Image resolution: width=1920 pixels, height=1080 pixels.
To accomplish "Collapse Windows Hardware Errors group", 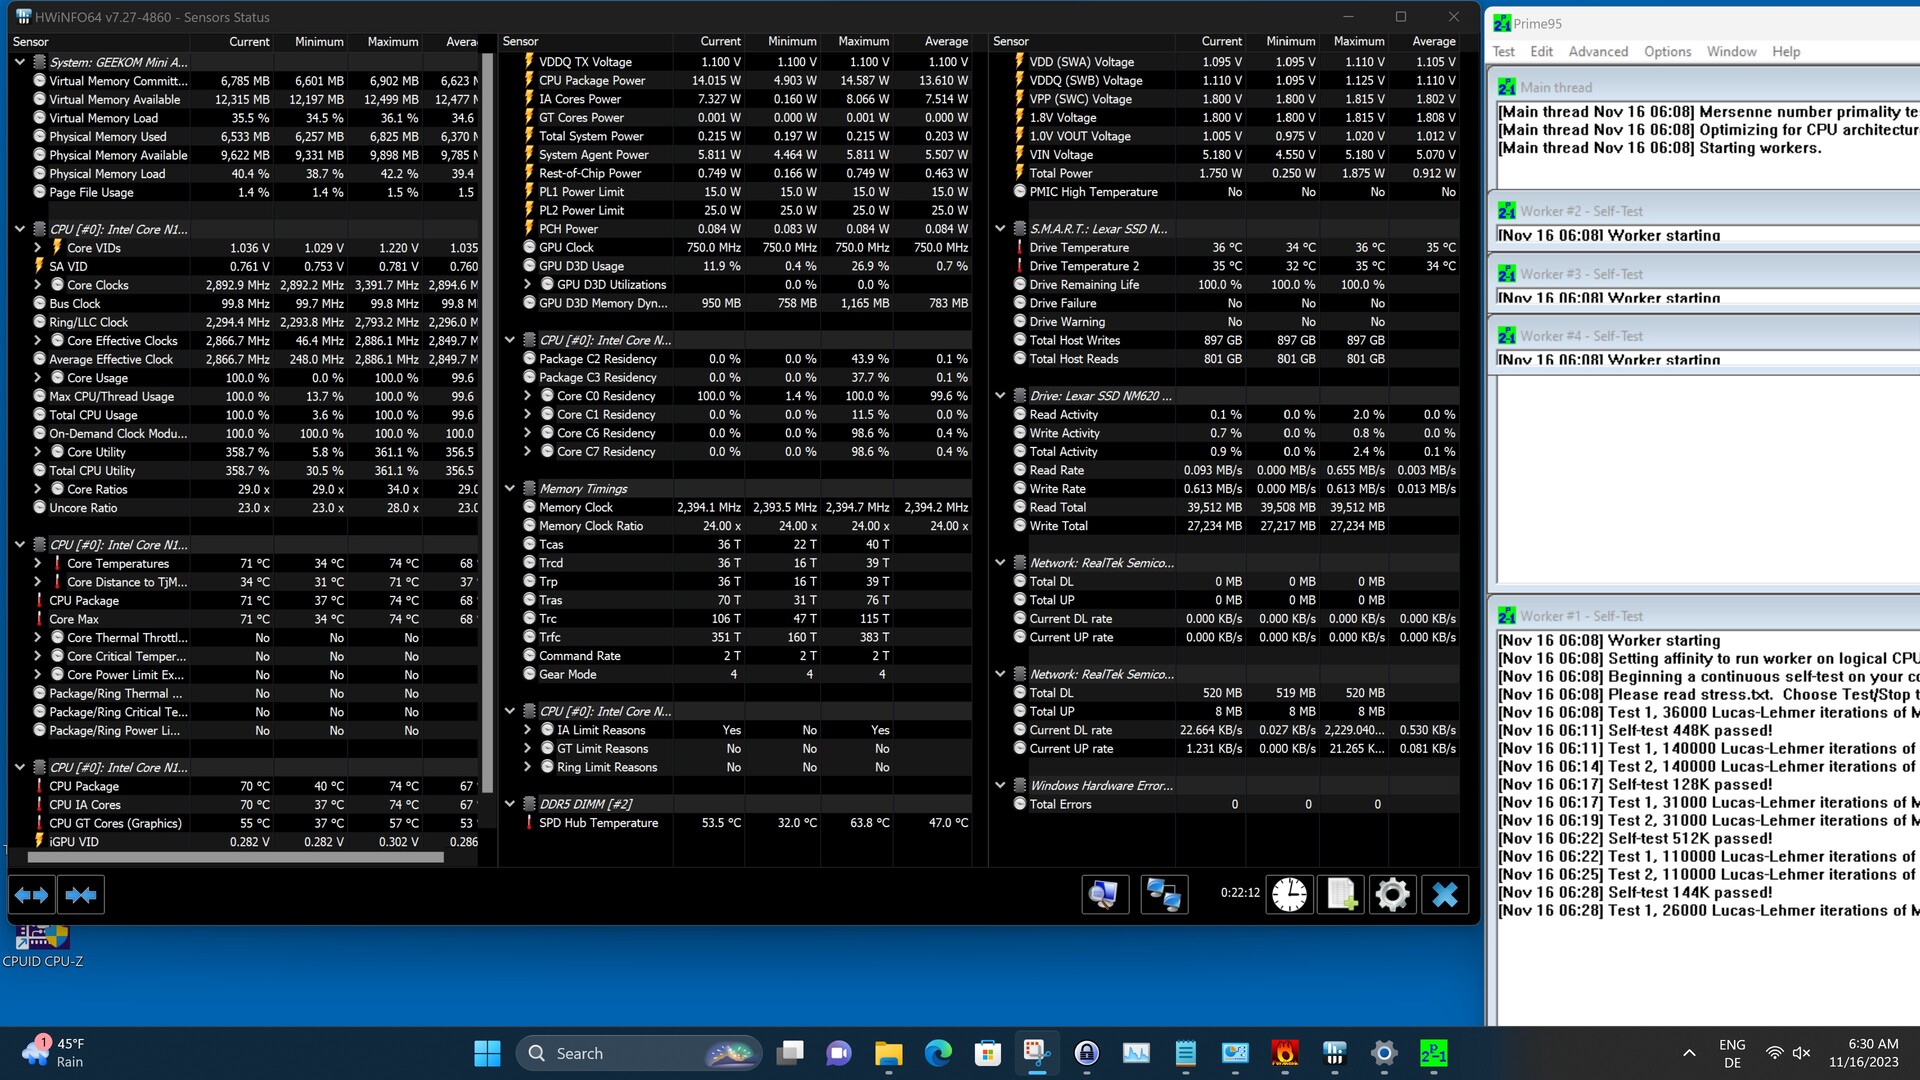I will pos(1000,786).
